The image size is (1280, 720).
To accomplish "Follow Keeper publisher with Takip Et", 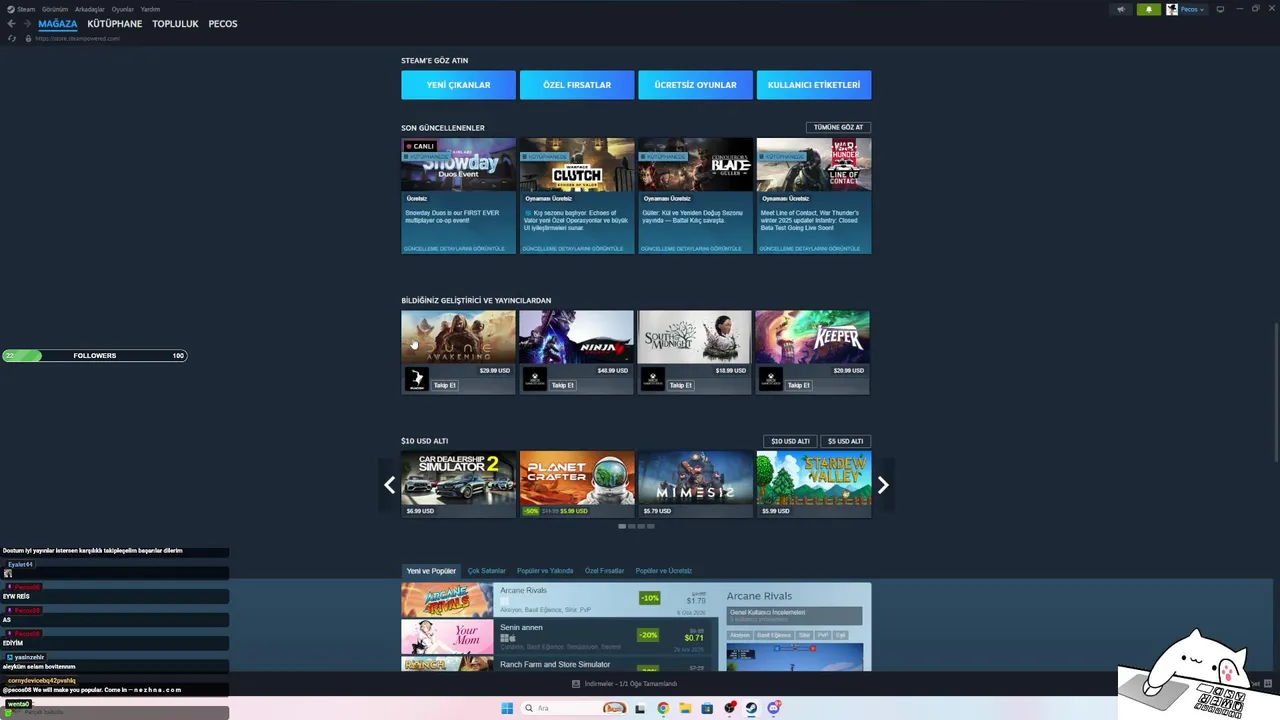I will click(798, 385).
